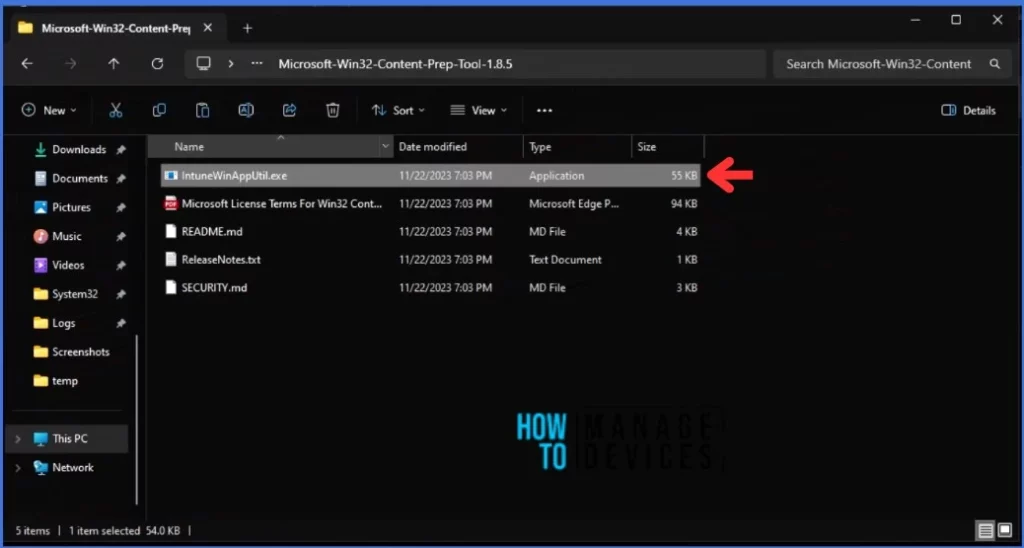Click the forward navigation arrow
The image size is (1024, 548).
[71, 63]
